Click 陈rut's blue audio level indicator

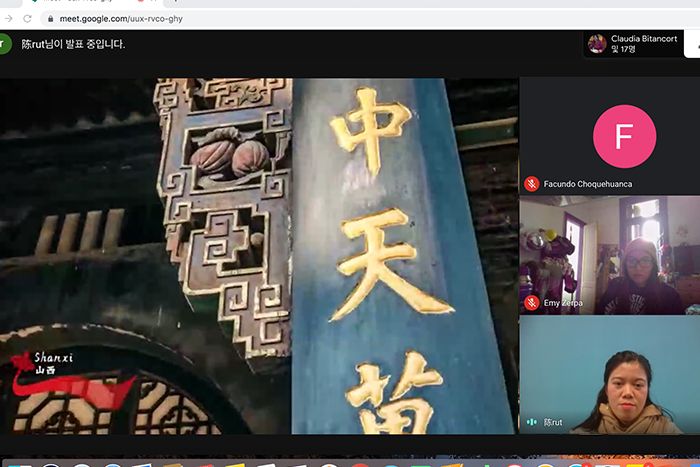tap(531, 422)
